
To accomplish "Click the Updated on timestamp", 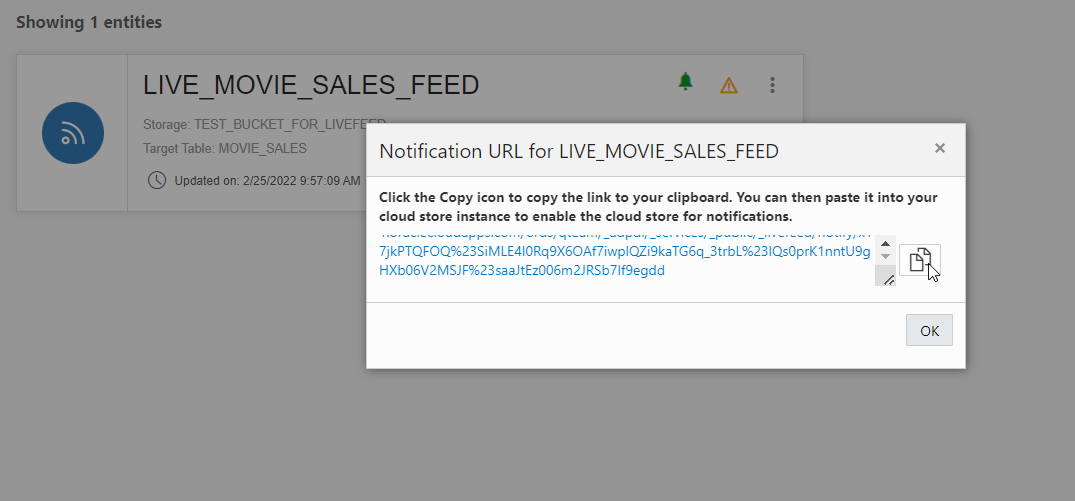I will pos(267,181).
